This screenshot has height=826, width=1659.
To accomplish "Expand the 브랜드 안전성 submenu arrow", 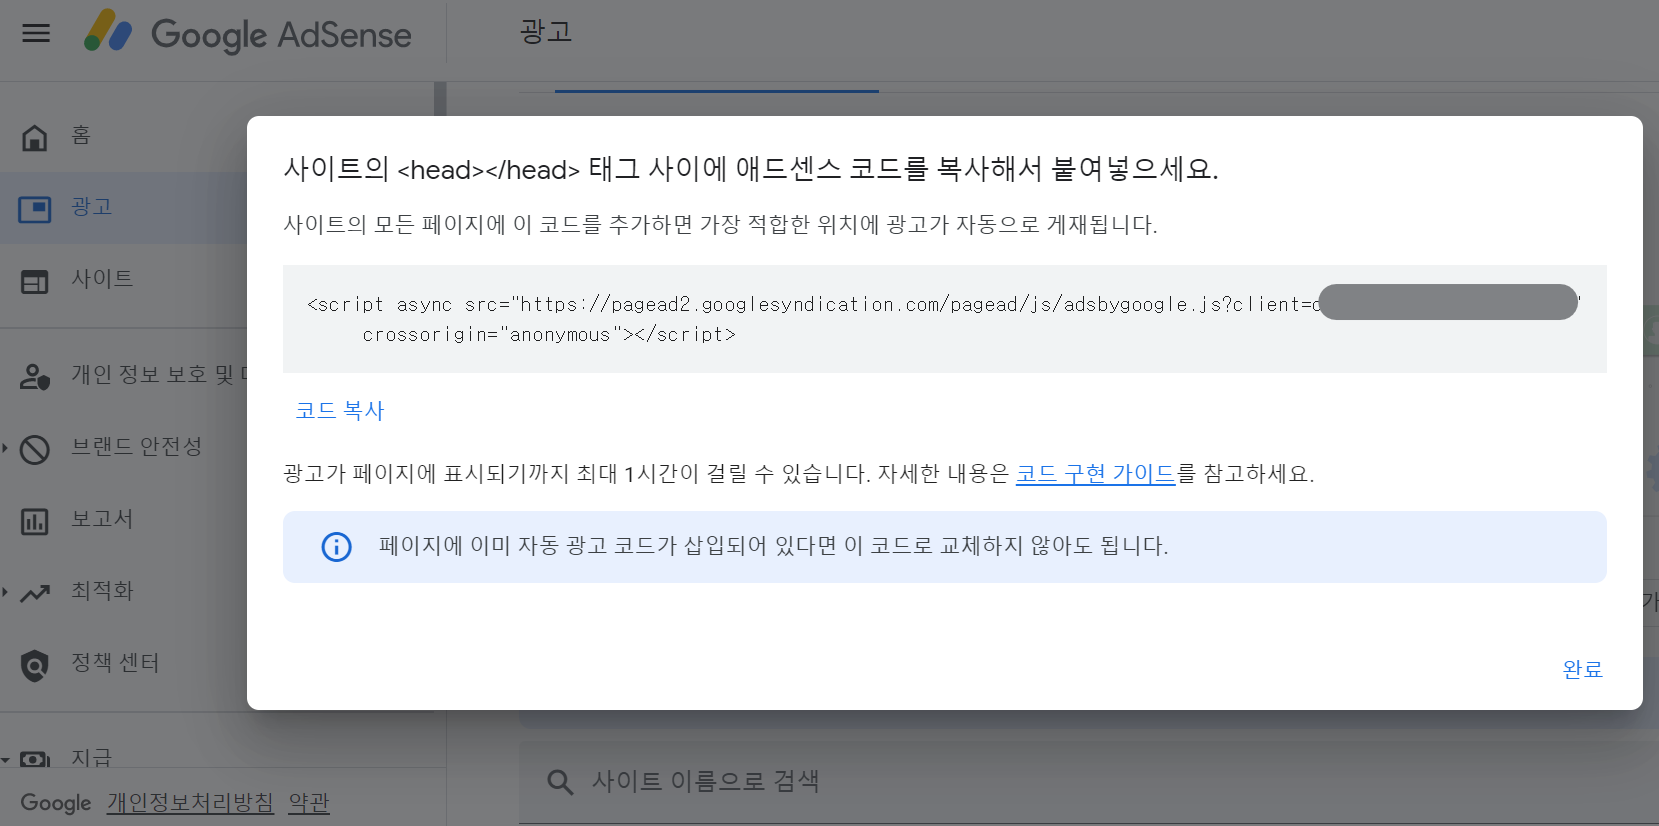I will tap(5, 448).
